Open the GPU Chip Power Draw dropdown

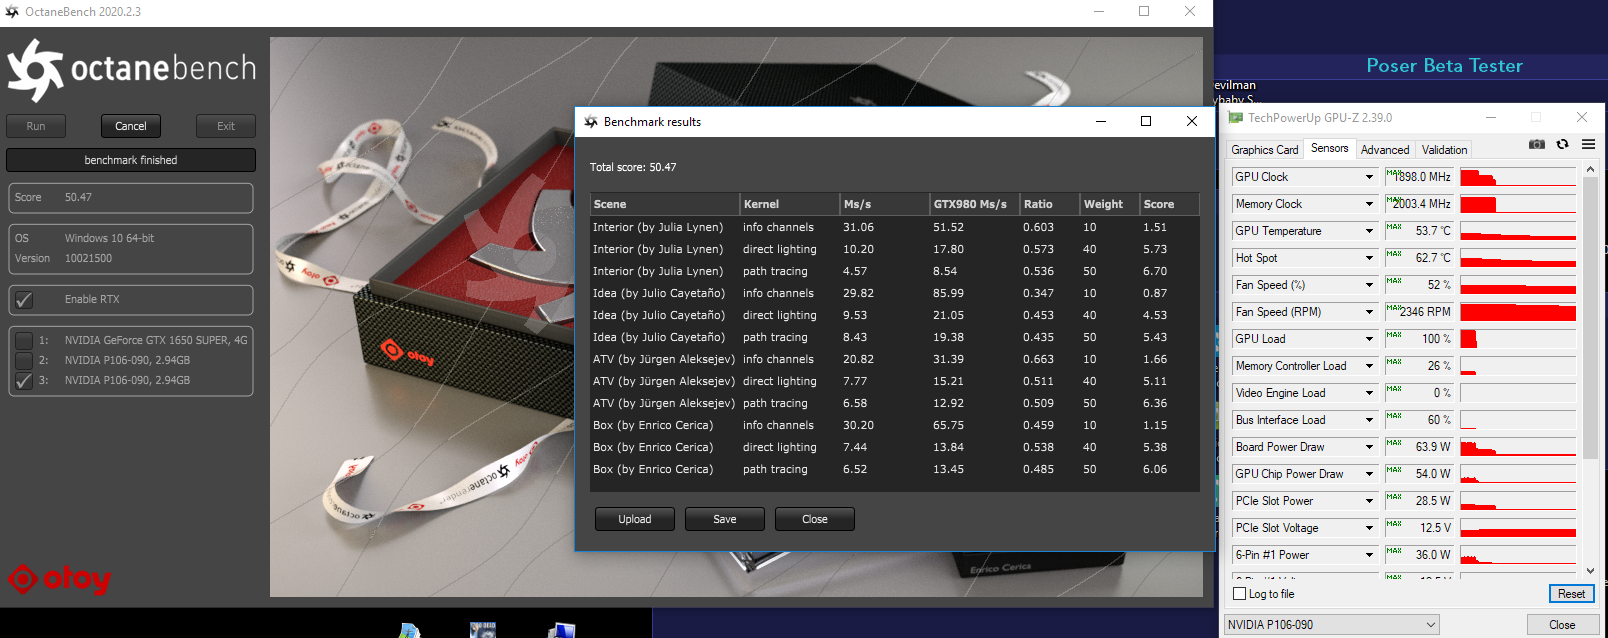(1370, 474)
